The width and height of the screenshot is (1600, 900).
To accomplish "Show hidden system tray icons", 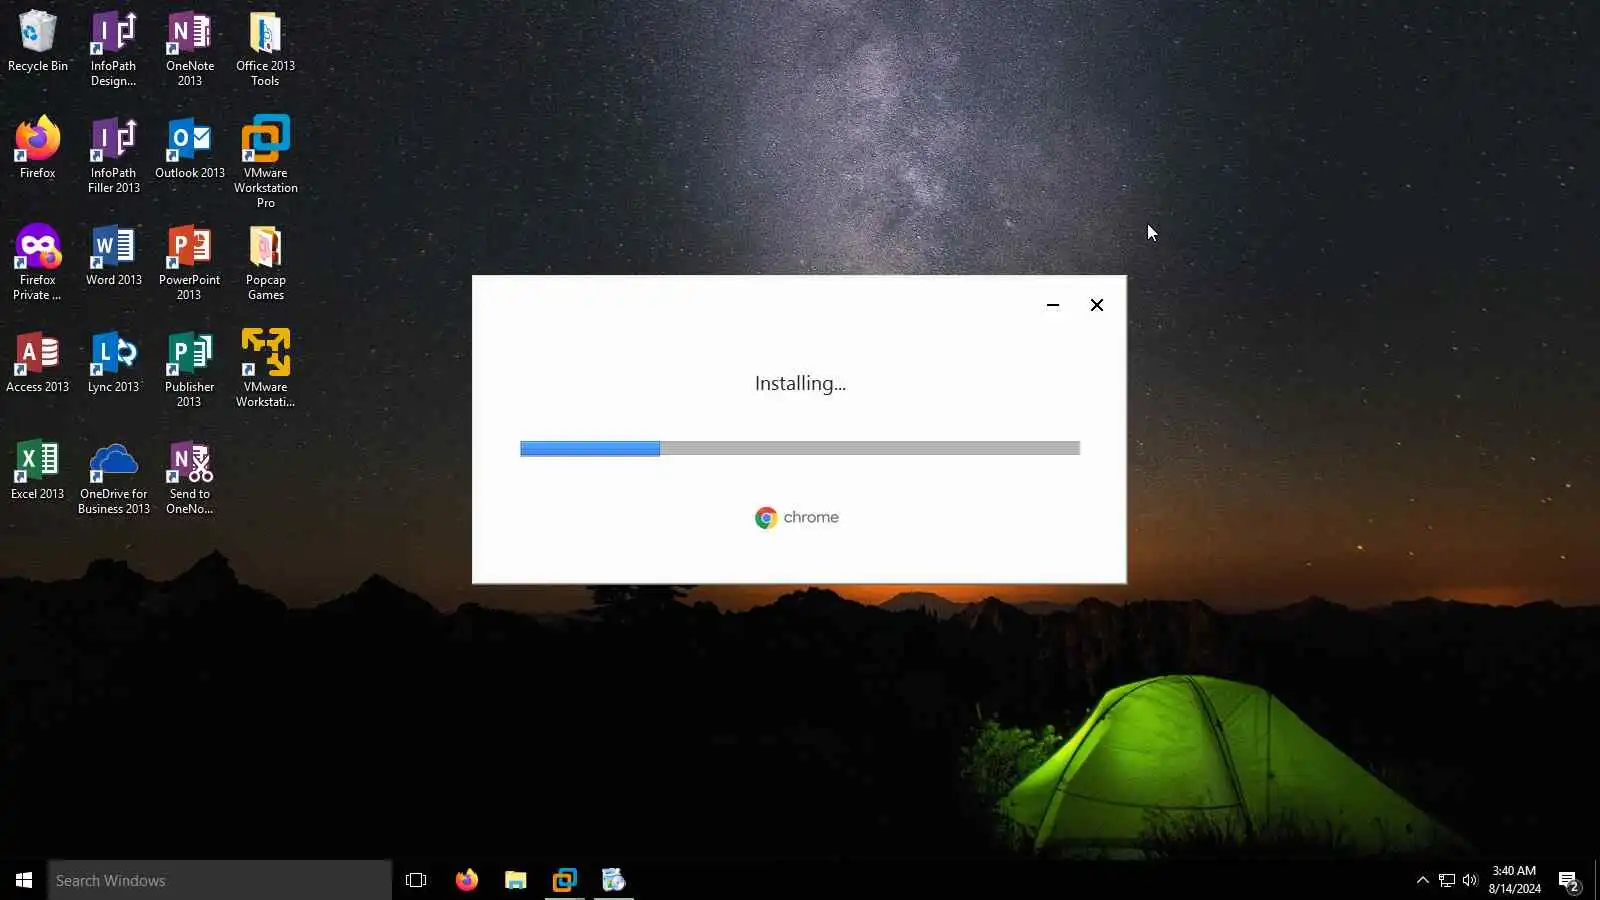I will click(x=1422, y=880).
